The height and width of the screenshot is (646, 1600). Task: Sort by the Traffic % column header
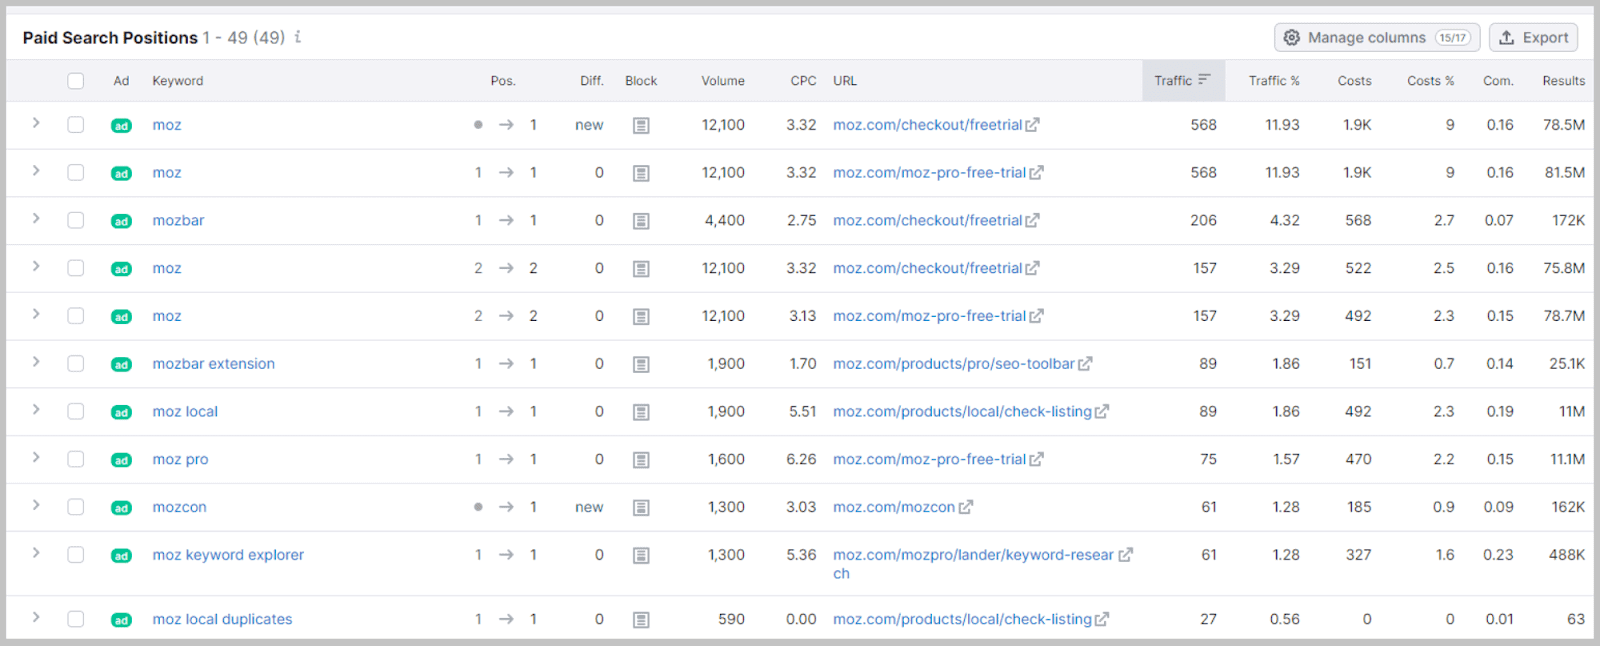tap(1274, 81)
